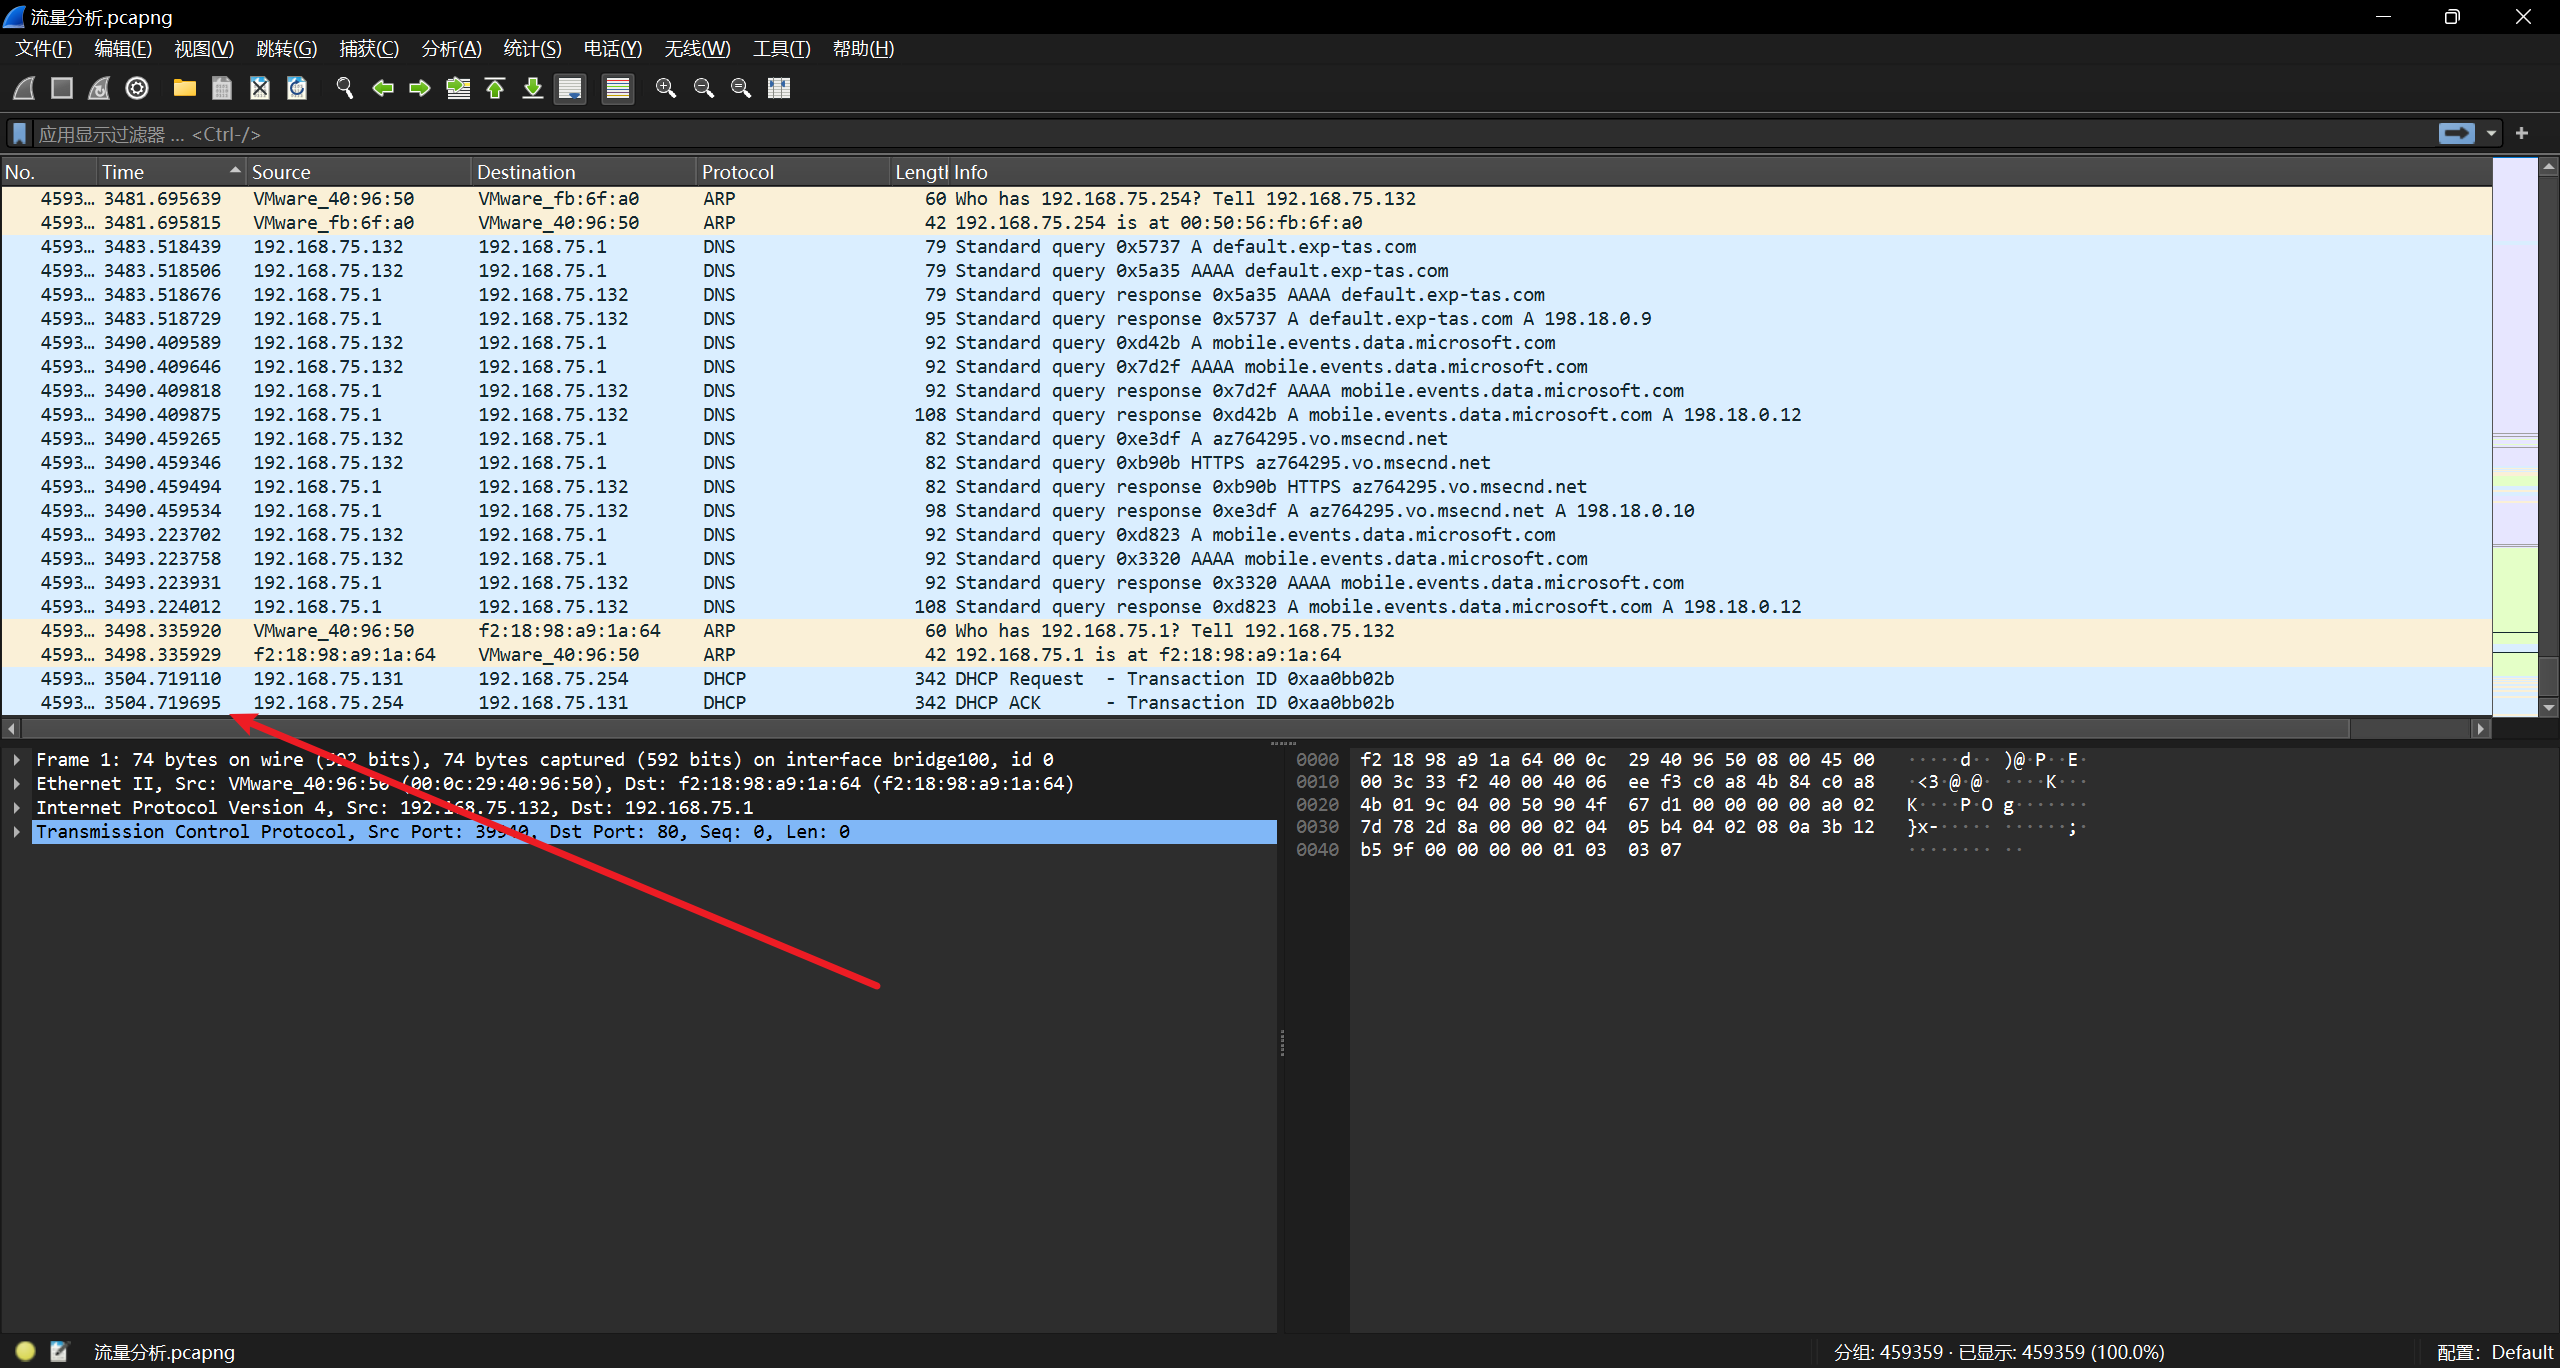Jump to the last packet

pyautogui.click(x=533, y=88)
